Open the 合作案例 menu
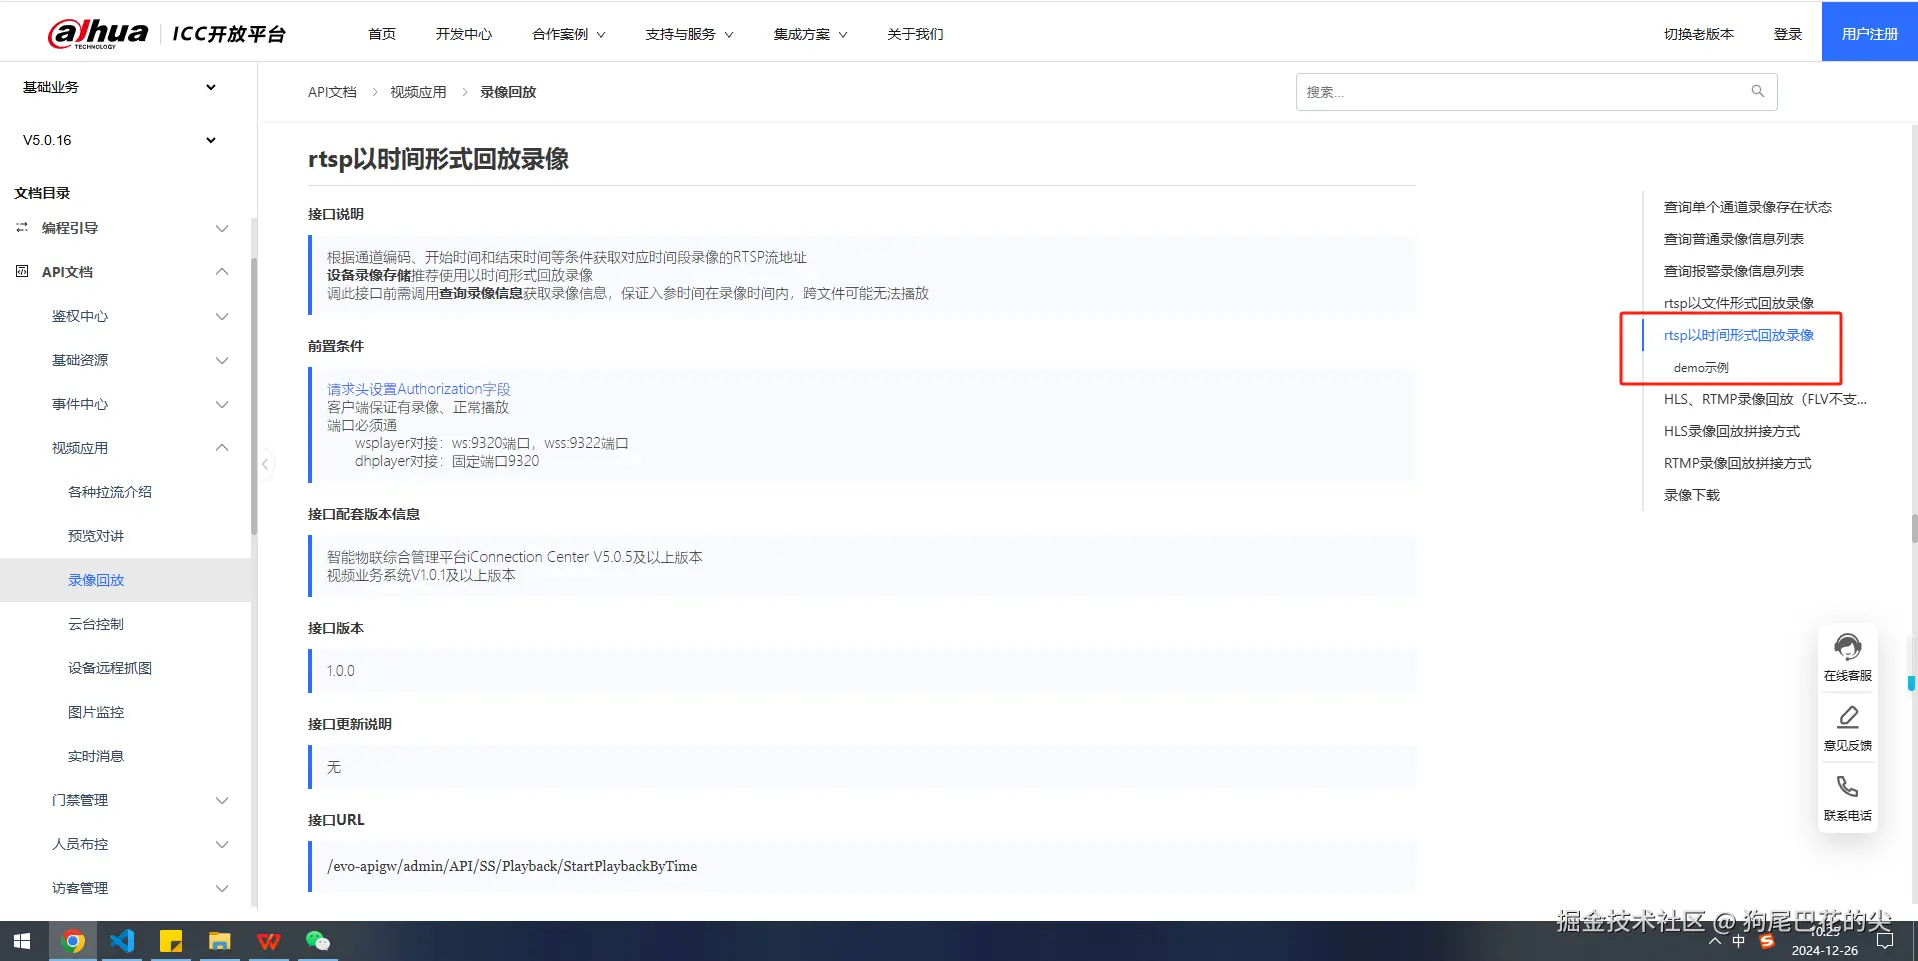 coord(569,34)
